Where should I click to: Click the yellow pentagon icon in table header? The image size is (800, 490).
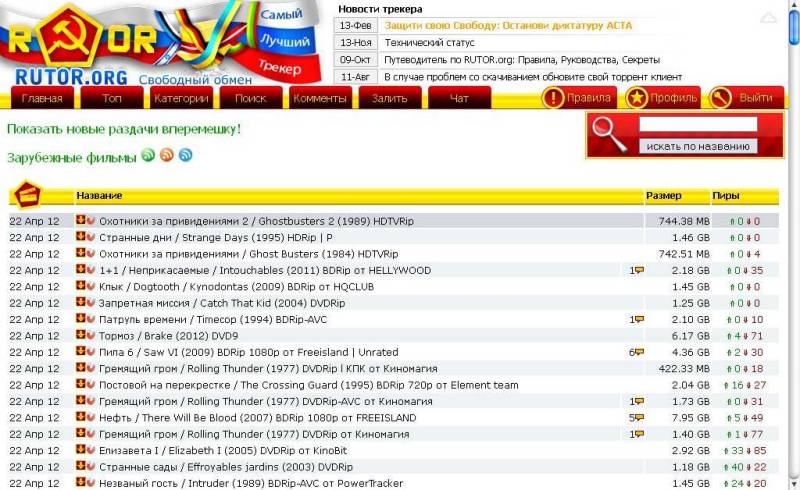[x=28, y=194]
